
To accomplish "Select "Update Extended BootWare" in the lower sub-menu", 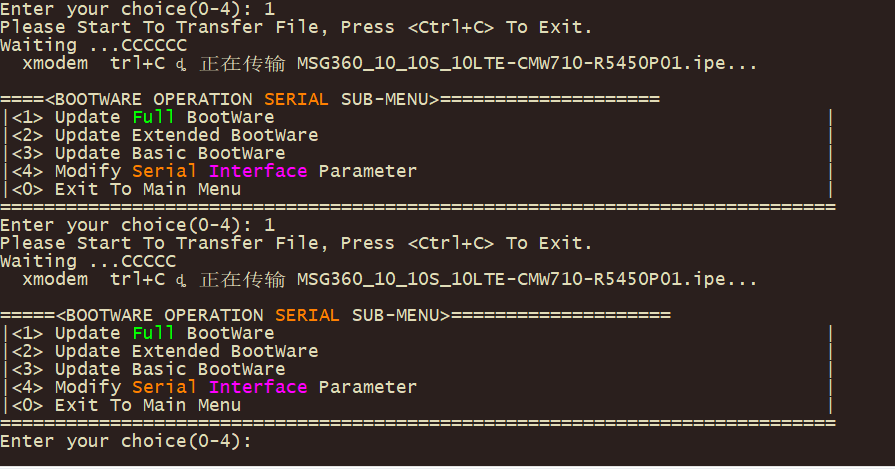I will [185, 351].
